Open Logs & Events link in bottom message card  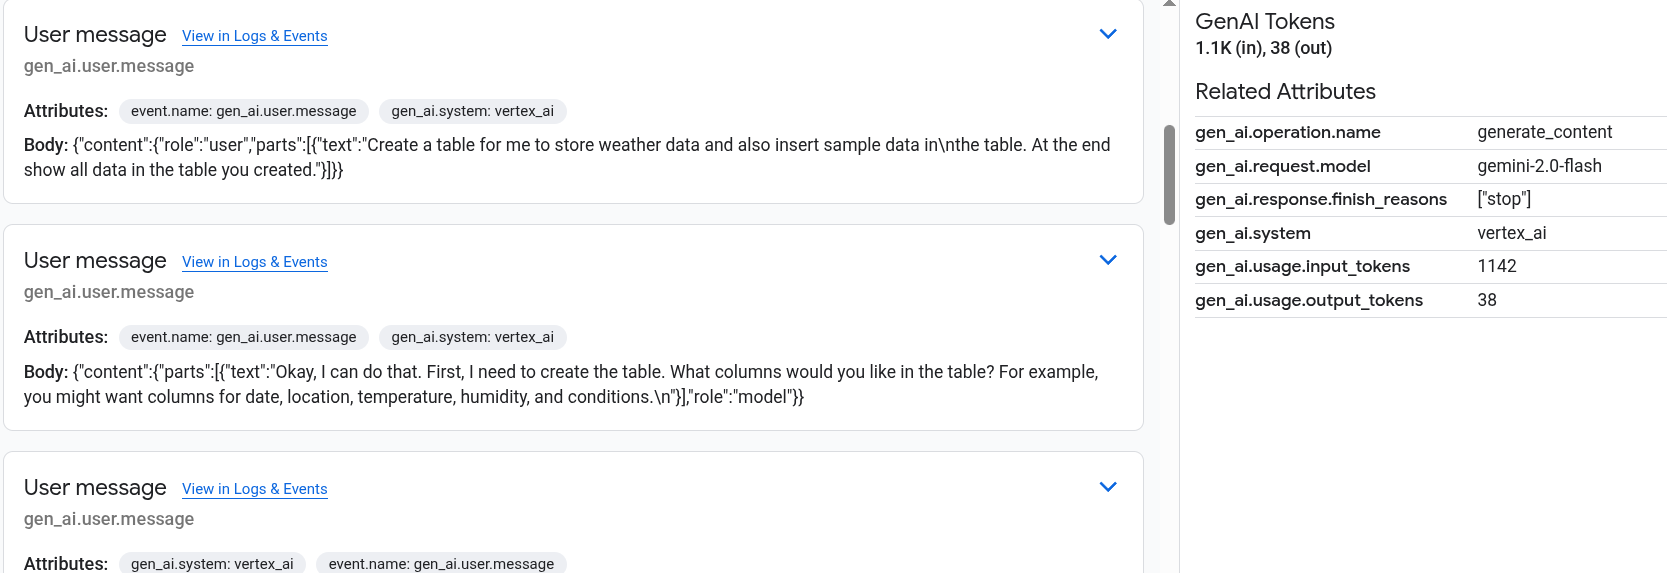pos(254,489)
